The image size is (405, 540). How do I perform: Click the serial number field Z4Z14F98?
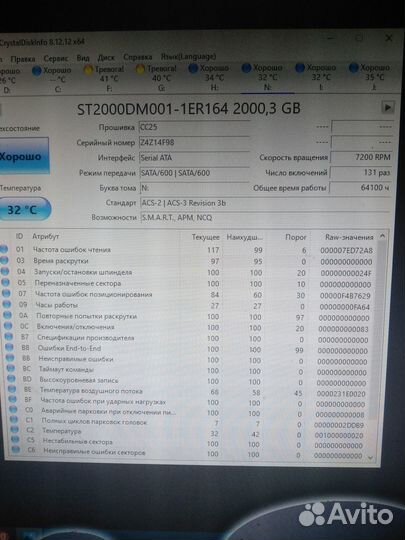tap(194, 142)
